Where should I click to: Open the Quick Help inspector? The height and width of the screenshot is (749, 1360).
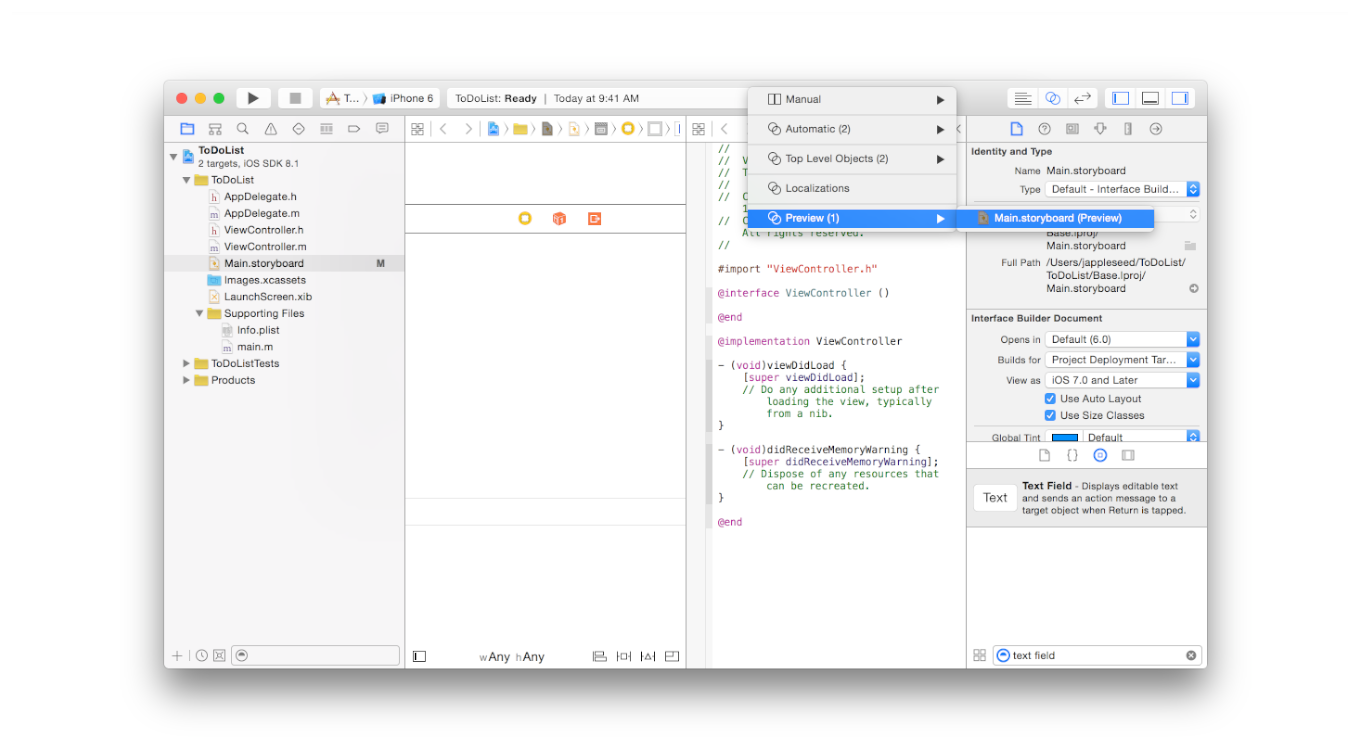pos(1044,129)
